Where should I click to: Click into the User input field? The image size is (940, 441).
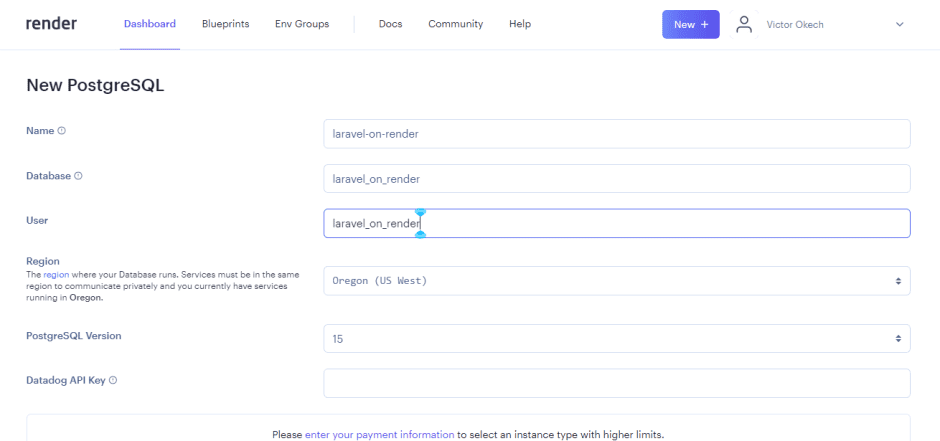[617, 223]
